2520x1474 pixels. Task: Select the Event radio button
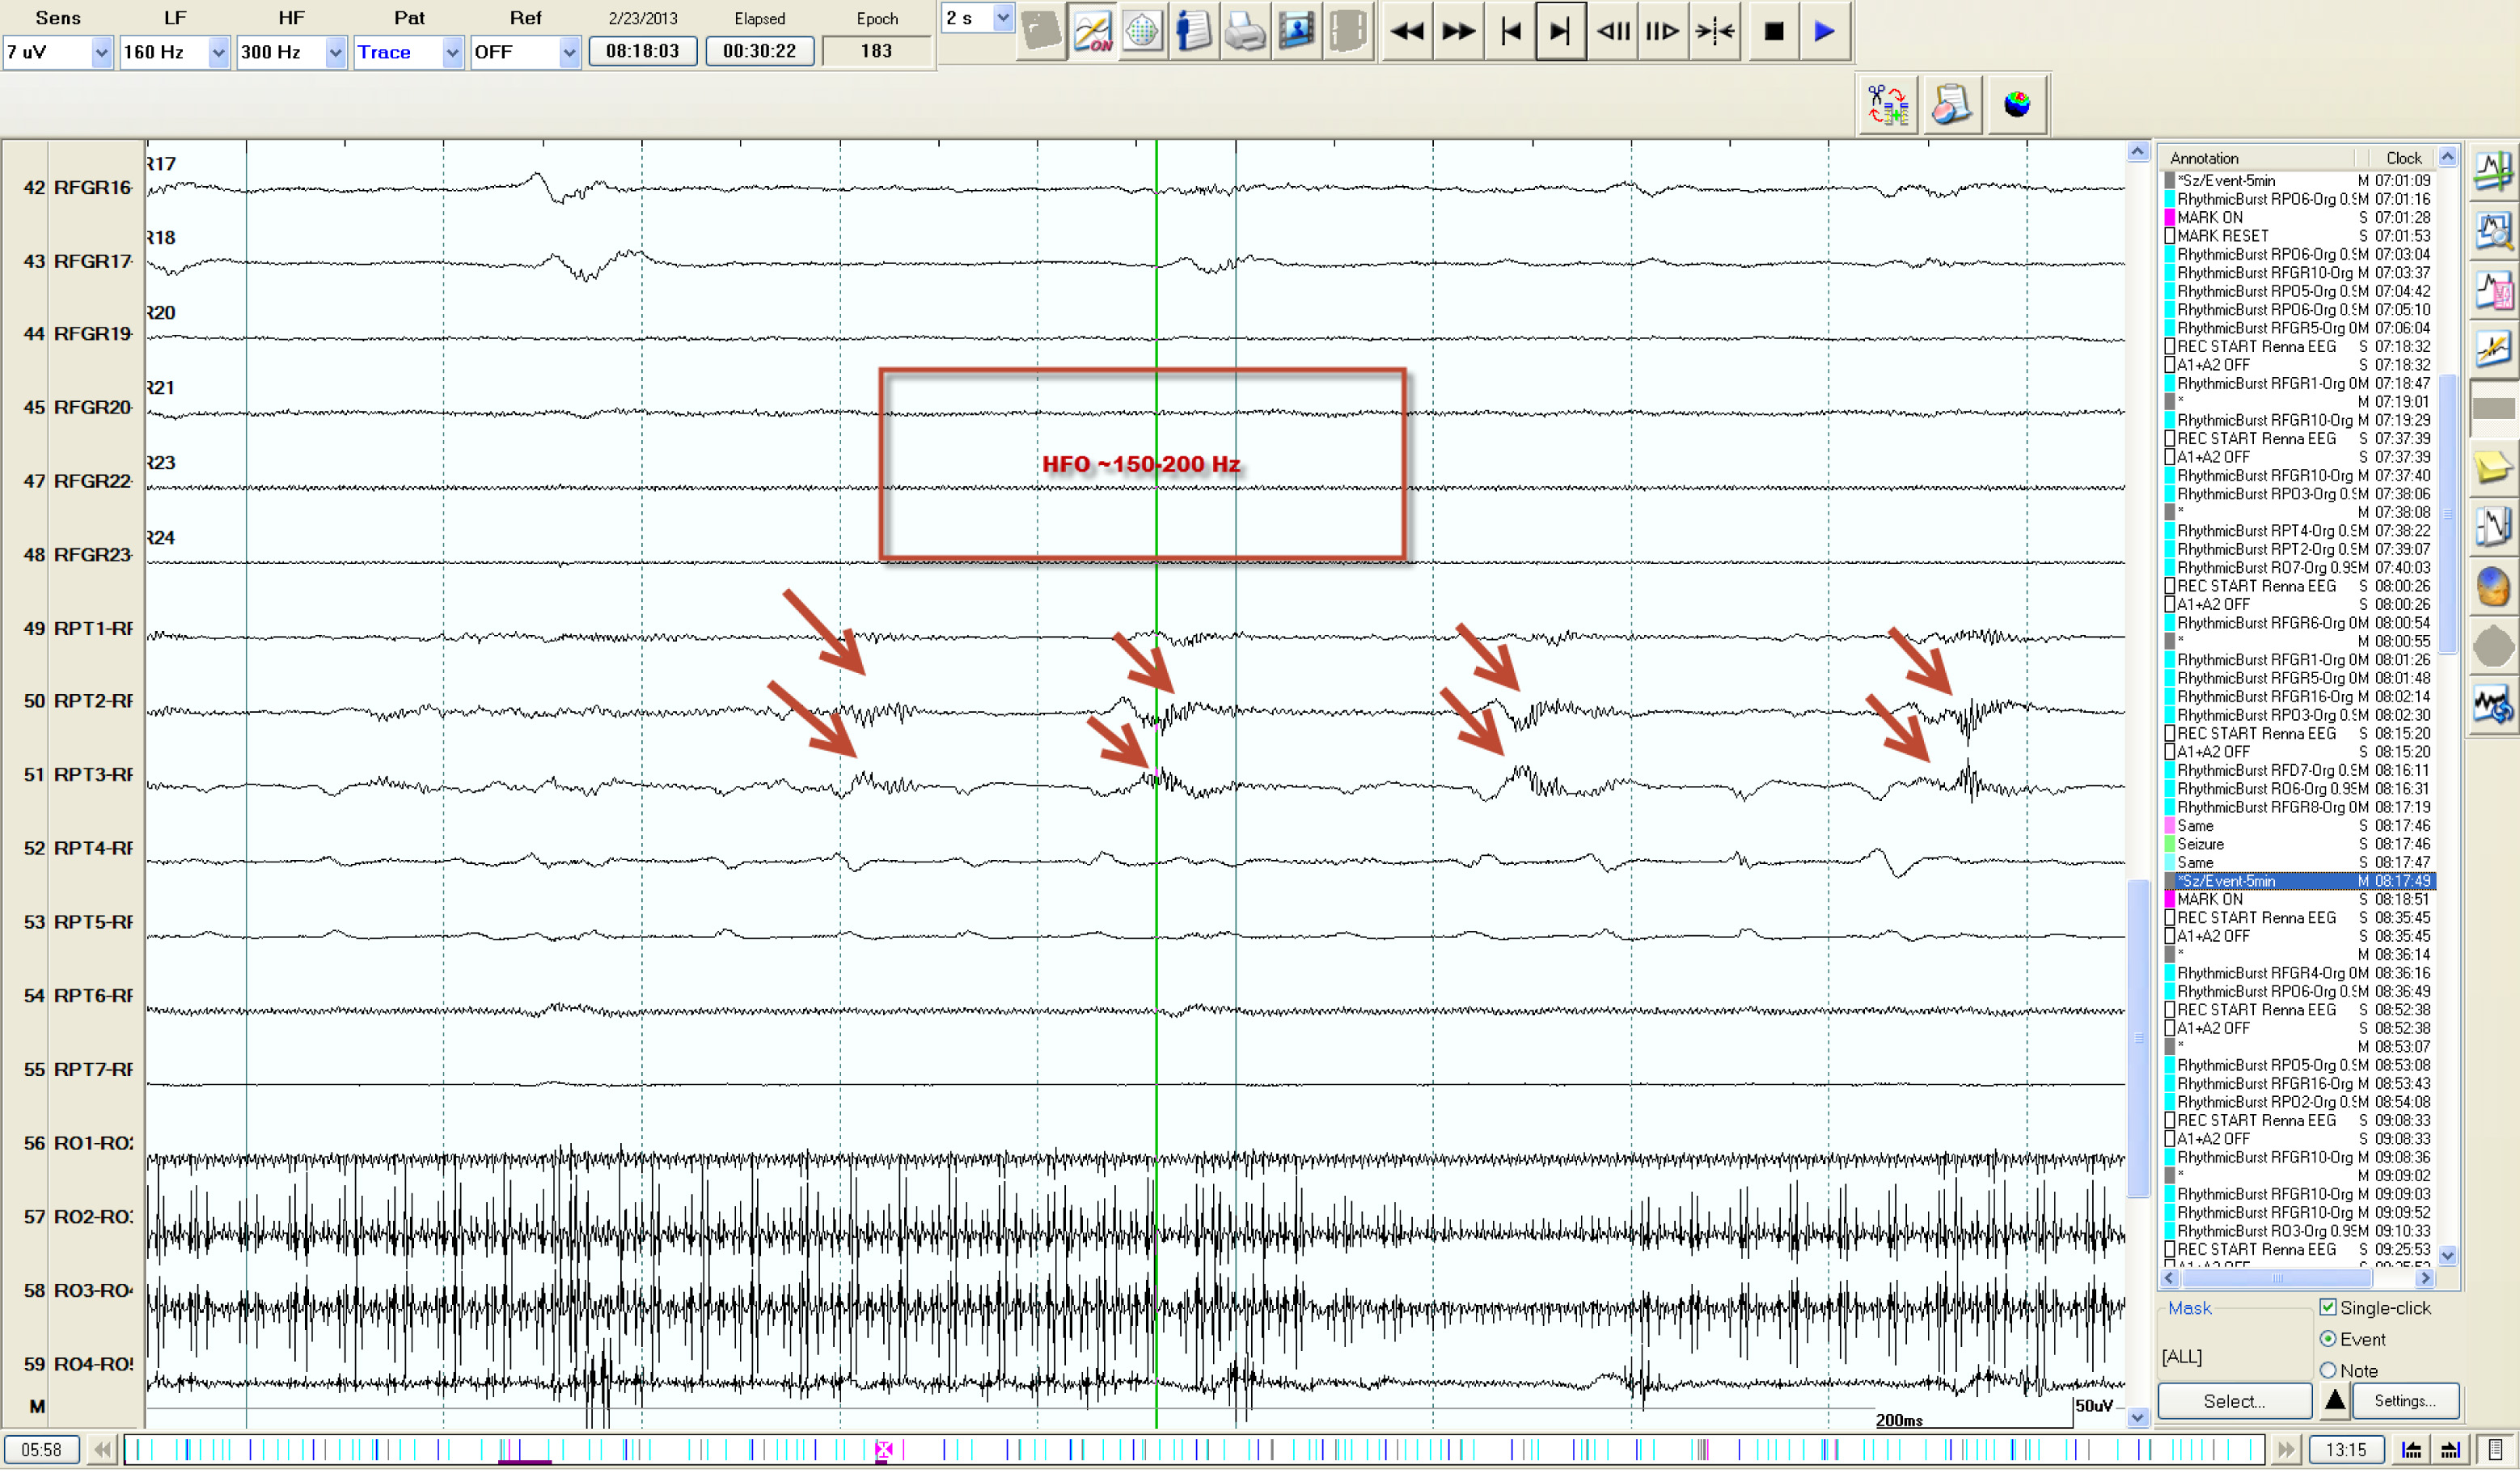[2328, 1340]
